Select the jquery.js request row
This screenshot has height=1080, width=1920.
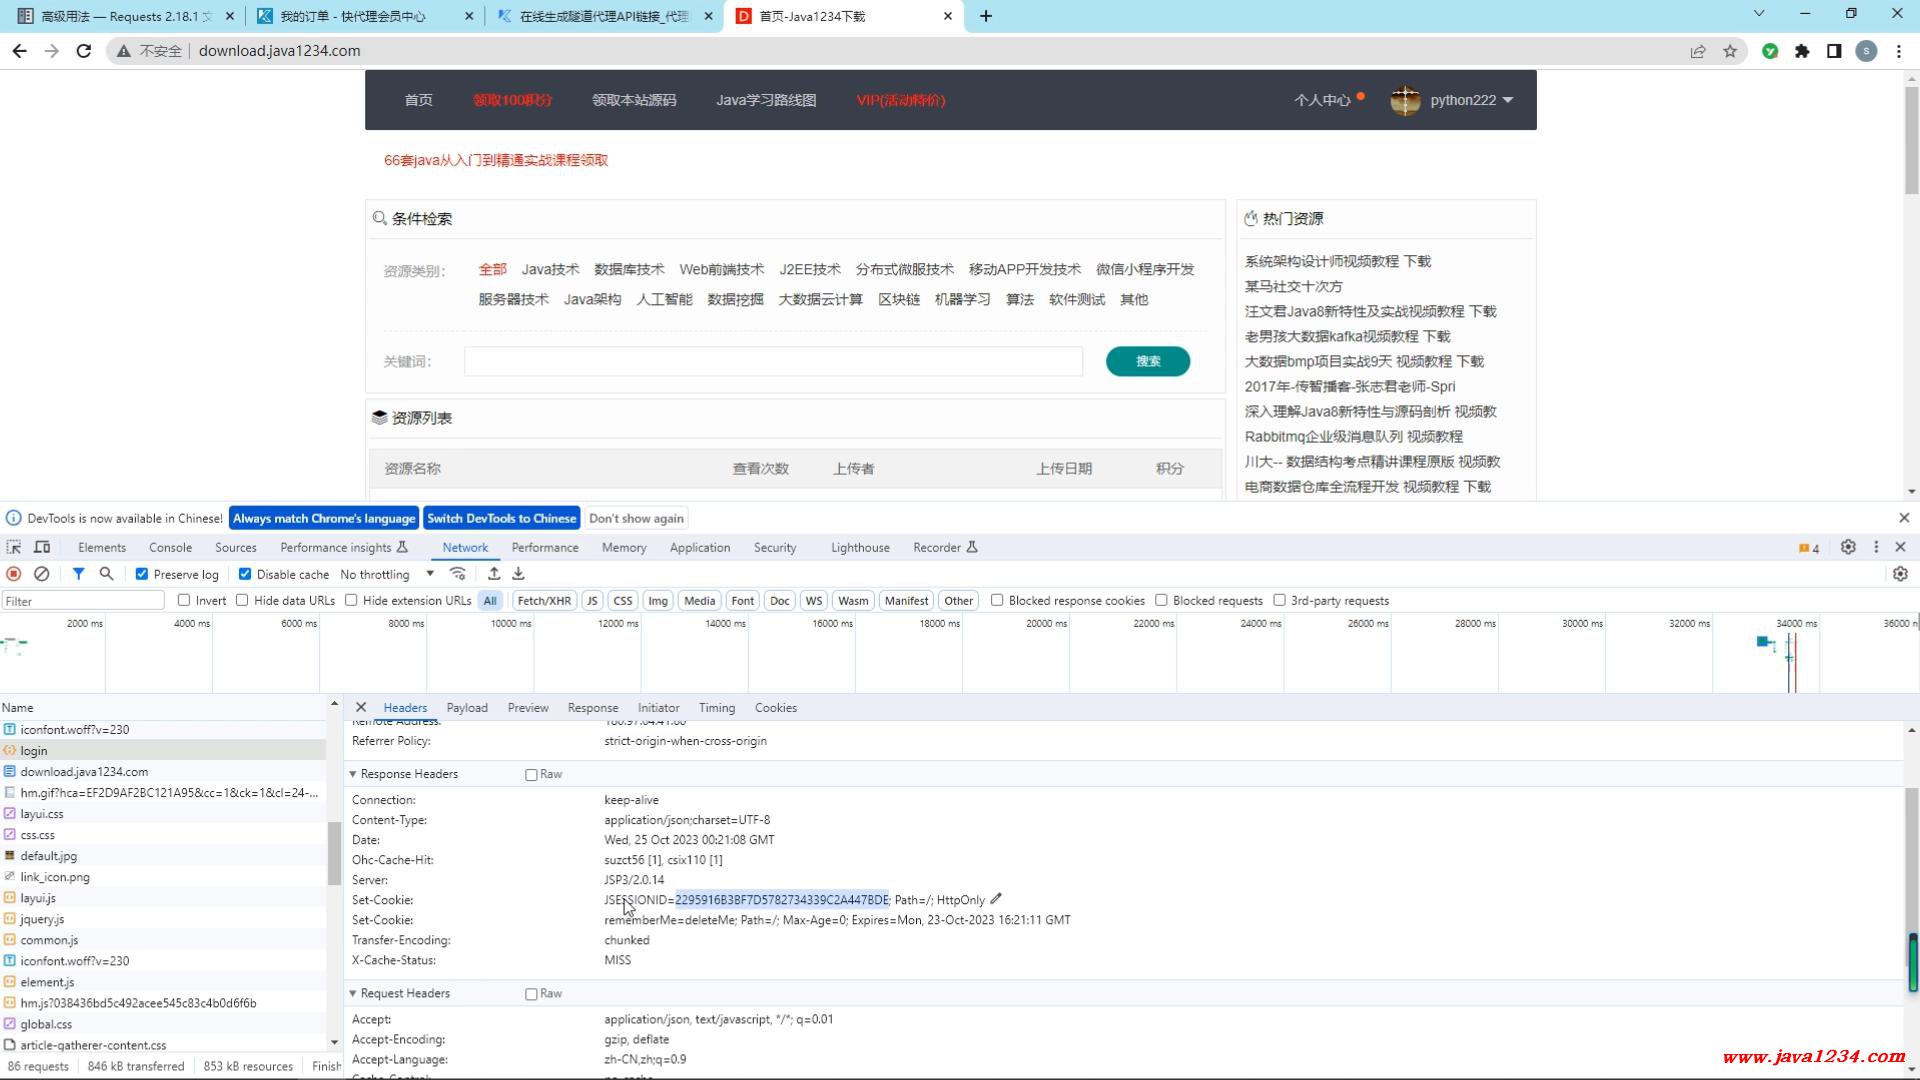[163, 919]
